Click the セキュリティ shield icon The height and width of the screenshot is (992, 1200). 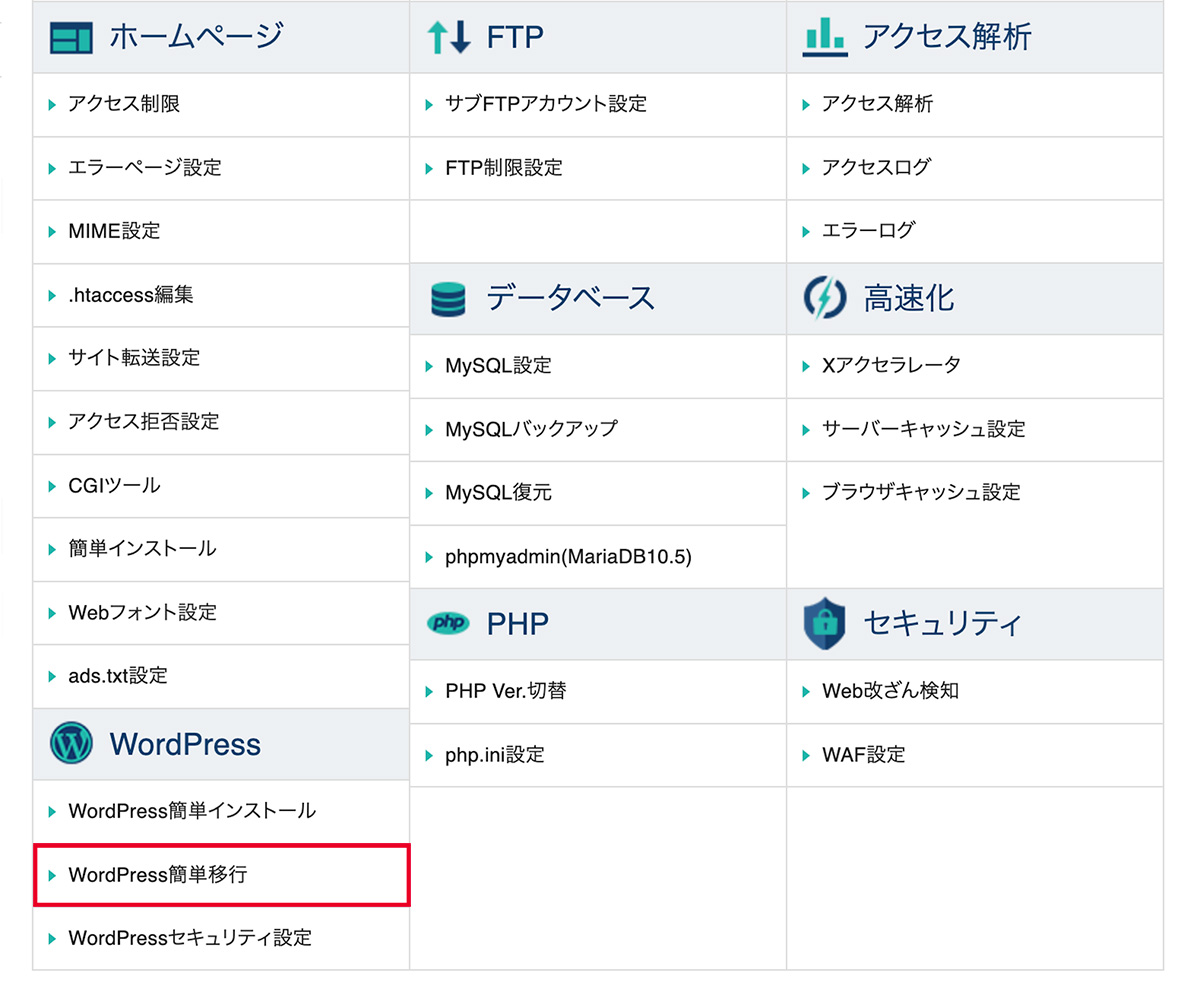[x=824, y=623]
